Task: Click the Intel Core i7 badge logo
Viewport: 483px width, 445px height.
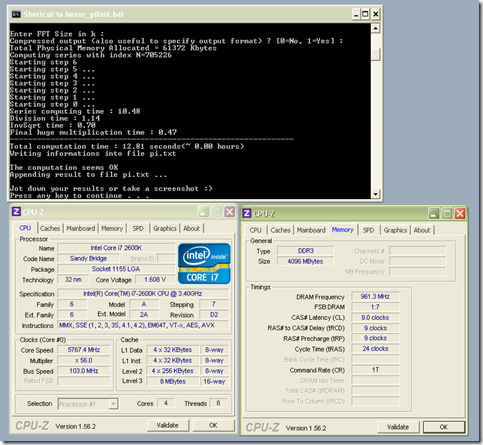Action: coord(204,263)
